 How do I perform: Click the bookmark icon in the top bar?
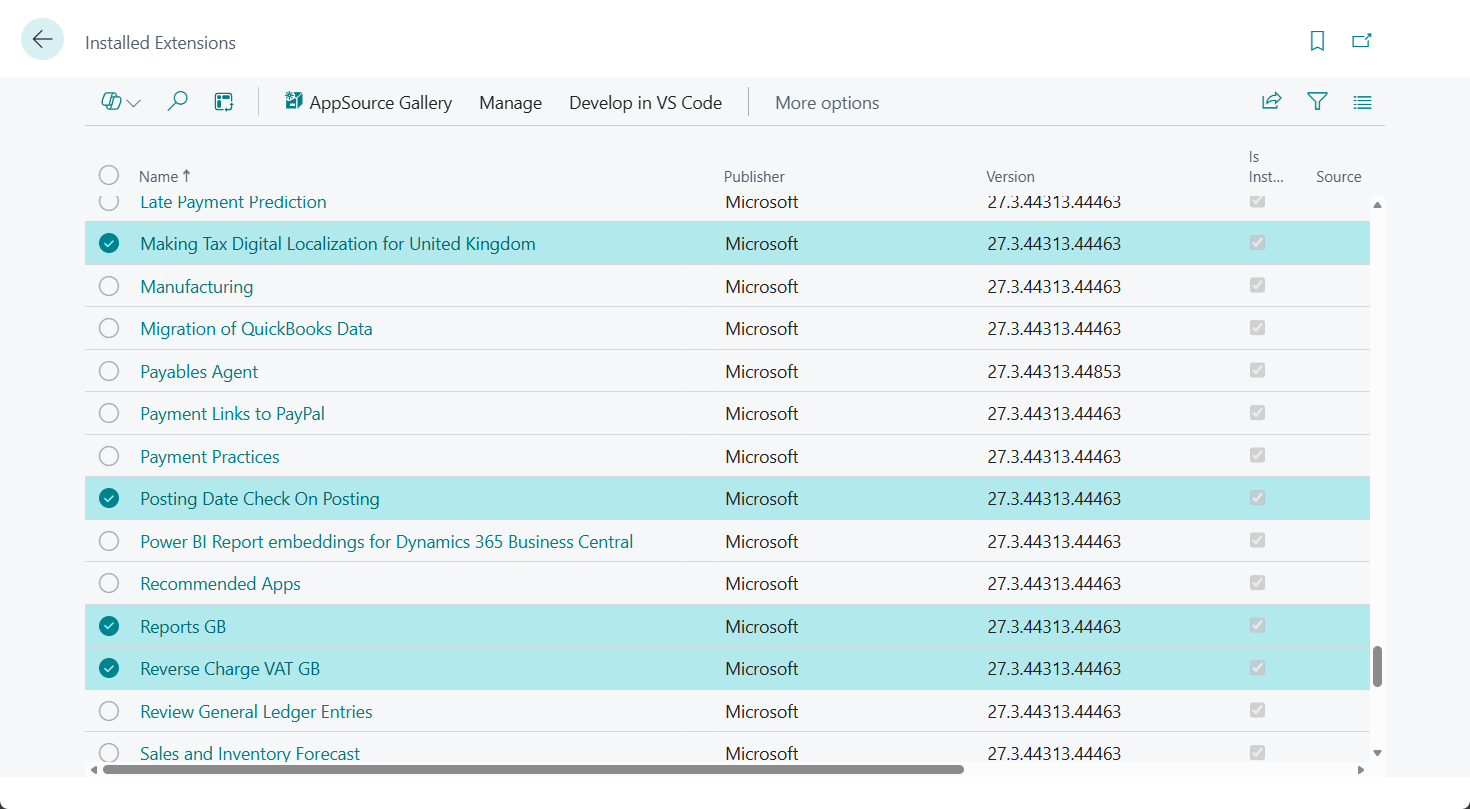point(1317,41)
